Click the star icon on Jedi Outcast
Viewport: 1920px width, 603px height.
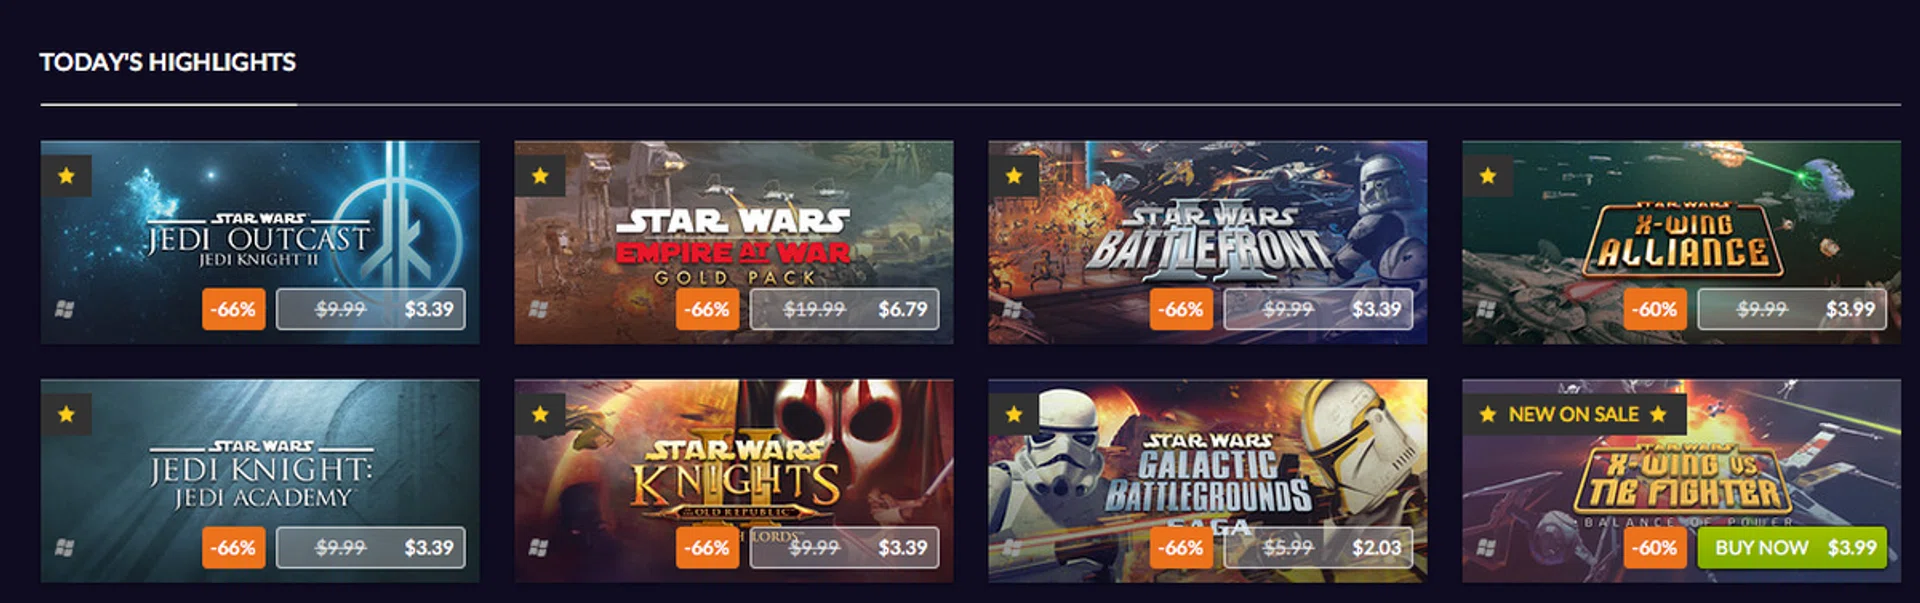(66, 176)
